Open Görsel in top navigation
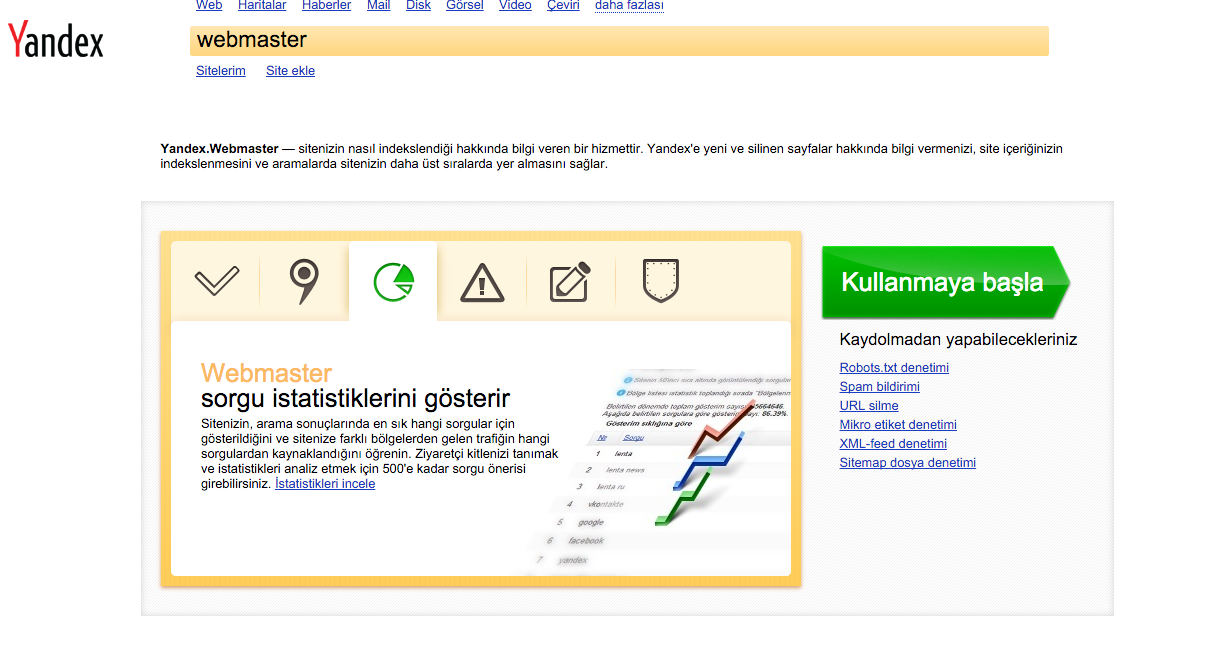Image resolution: width=1208 pixels, height=649 pixels. click(465, 6)
